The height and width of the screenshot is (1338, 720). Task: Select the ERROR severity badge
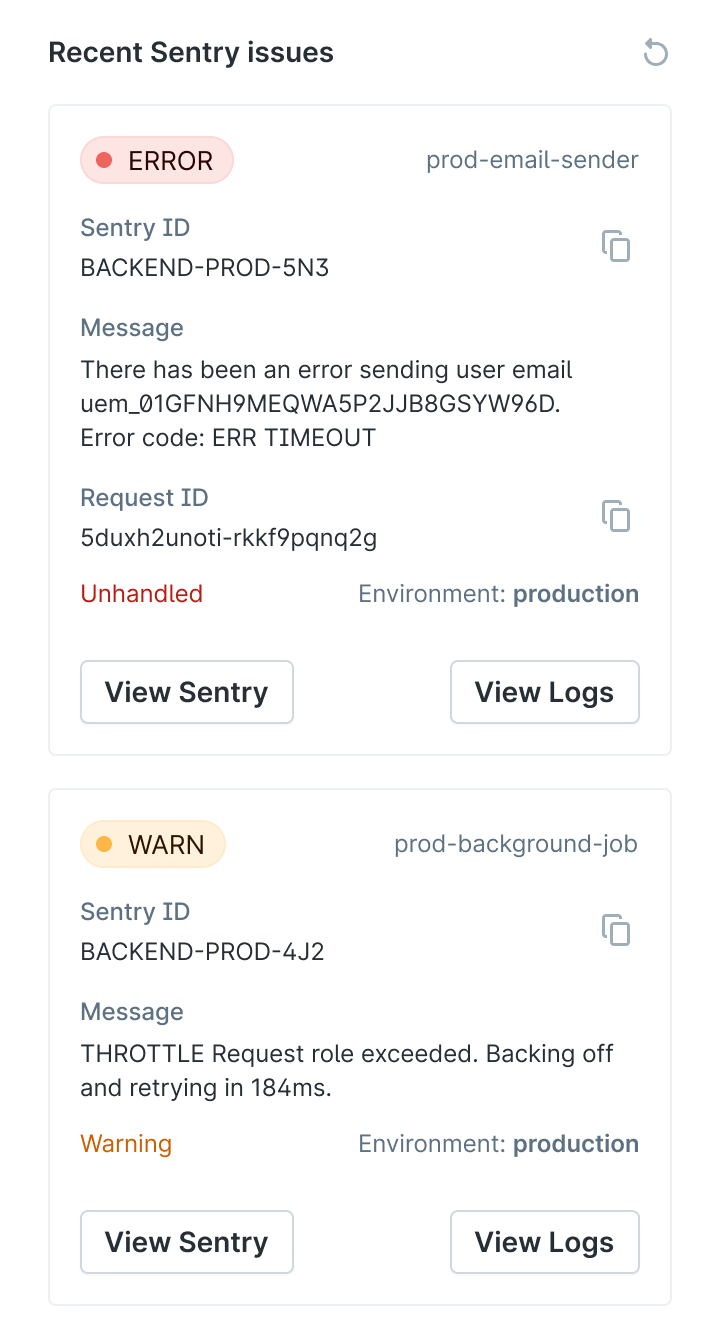(x=157, y=159)
